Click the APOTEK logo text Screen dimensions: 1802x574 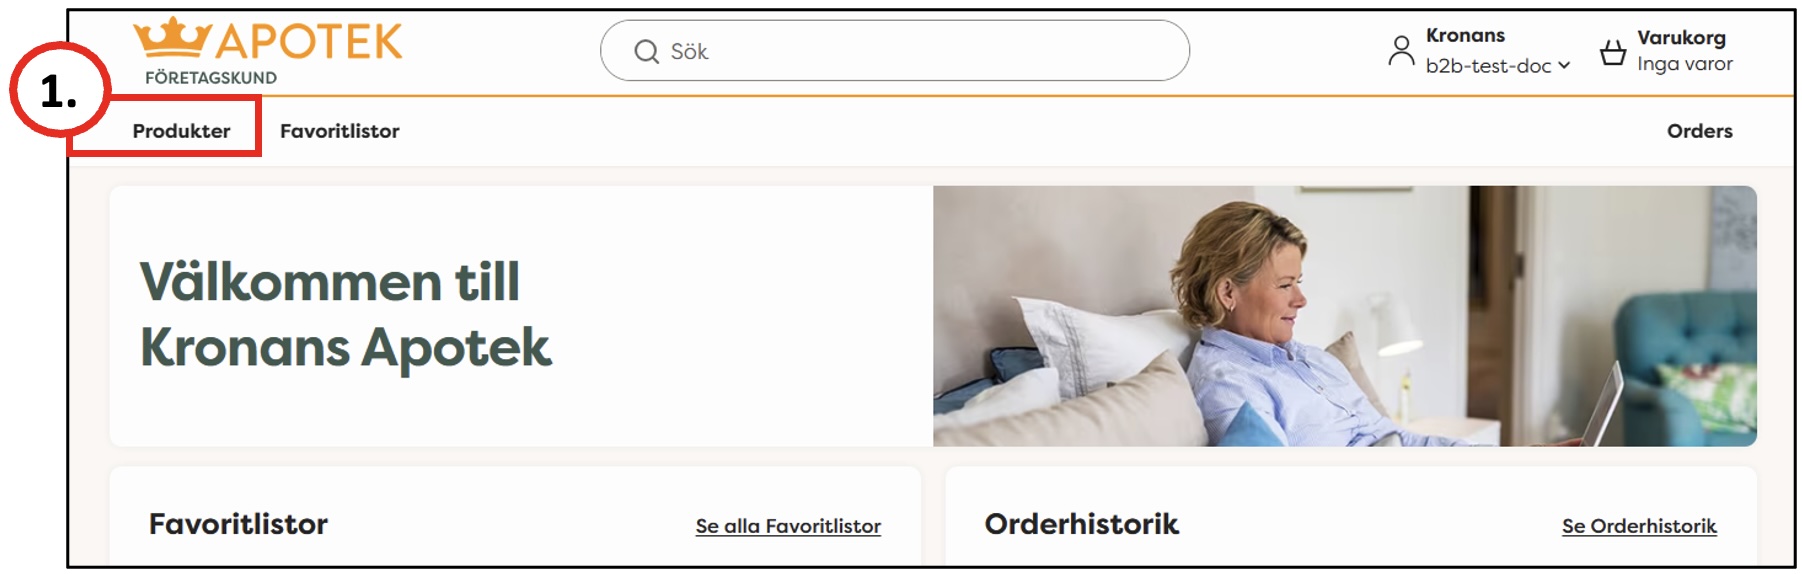click(x=309, y=42)
